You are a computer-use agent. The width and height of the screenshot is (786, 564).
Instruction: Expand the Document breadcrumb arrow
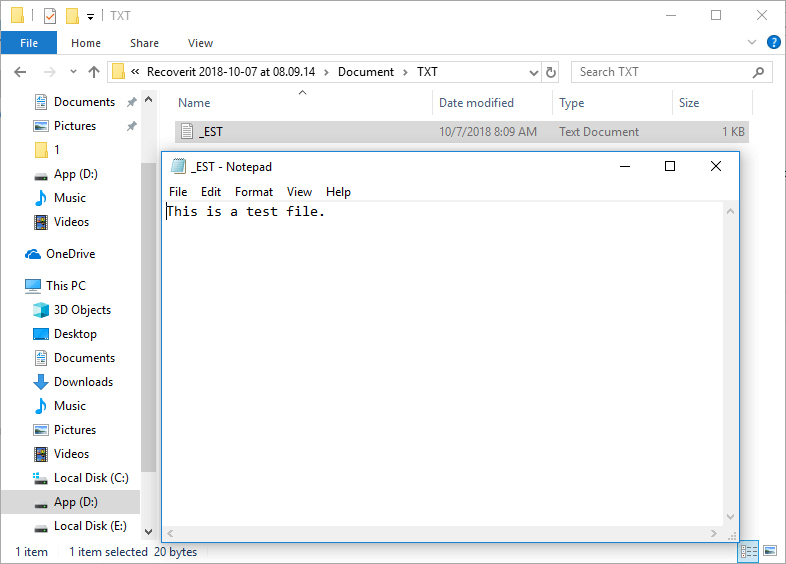click(x=405, y=72)
